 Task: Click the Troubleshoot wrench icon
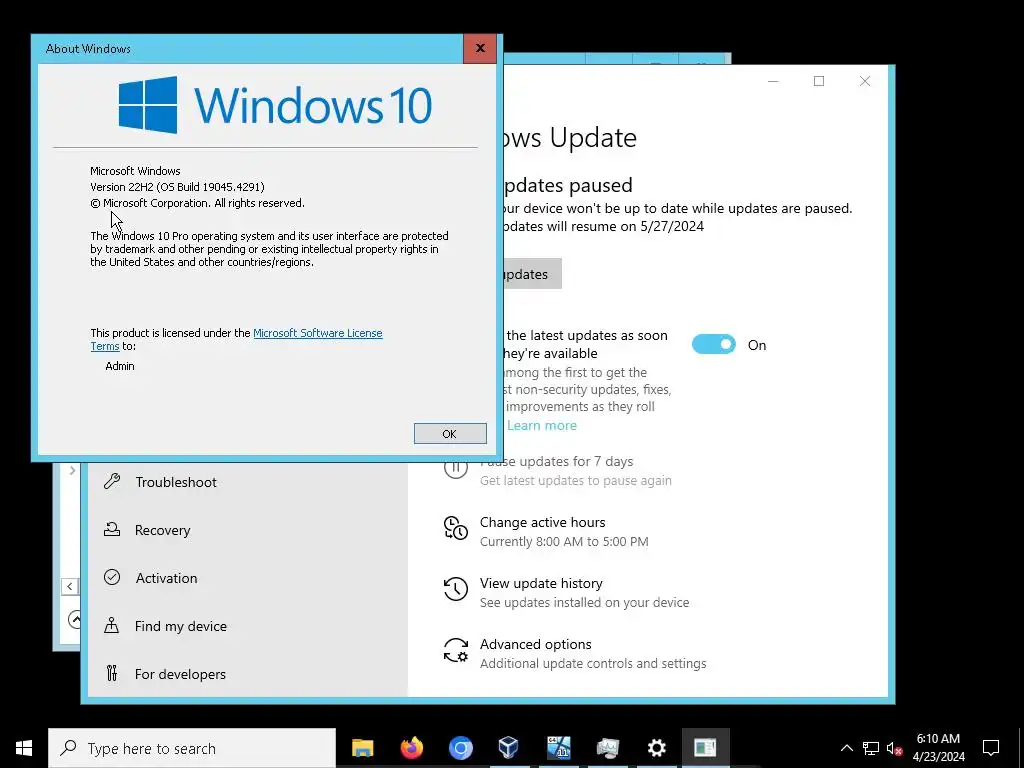112,481
